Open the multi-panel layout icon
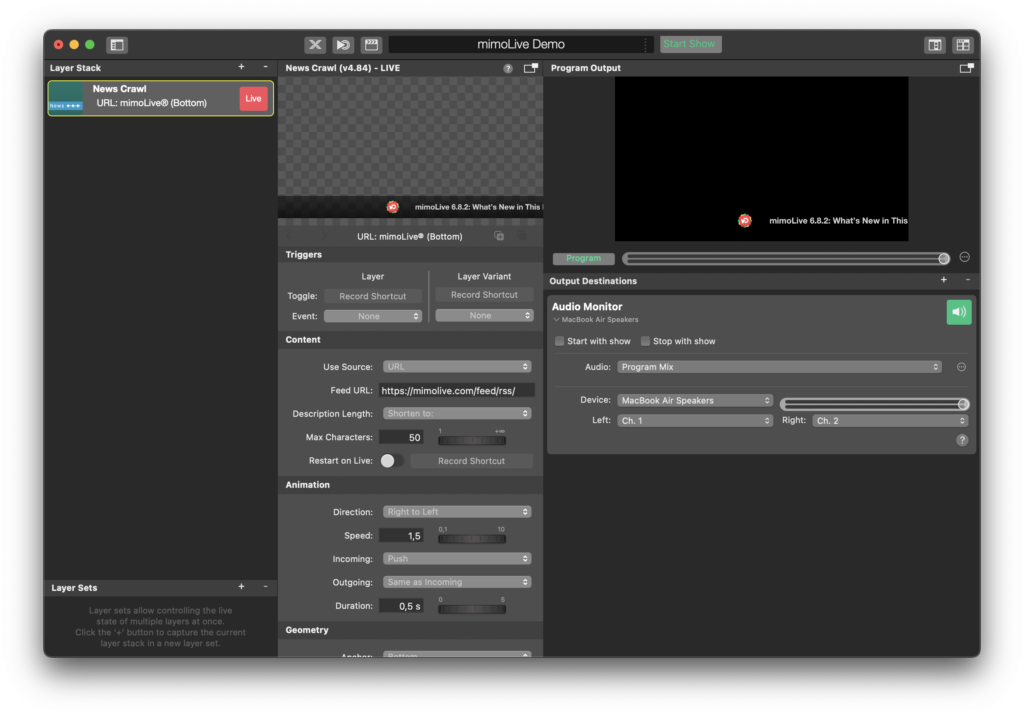 [x=963, y=44]
